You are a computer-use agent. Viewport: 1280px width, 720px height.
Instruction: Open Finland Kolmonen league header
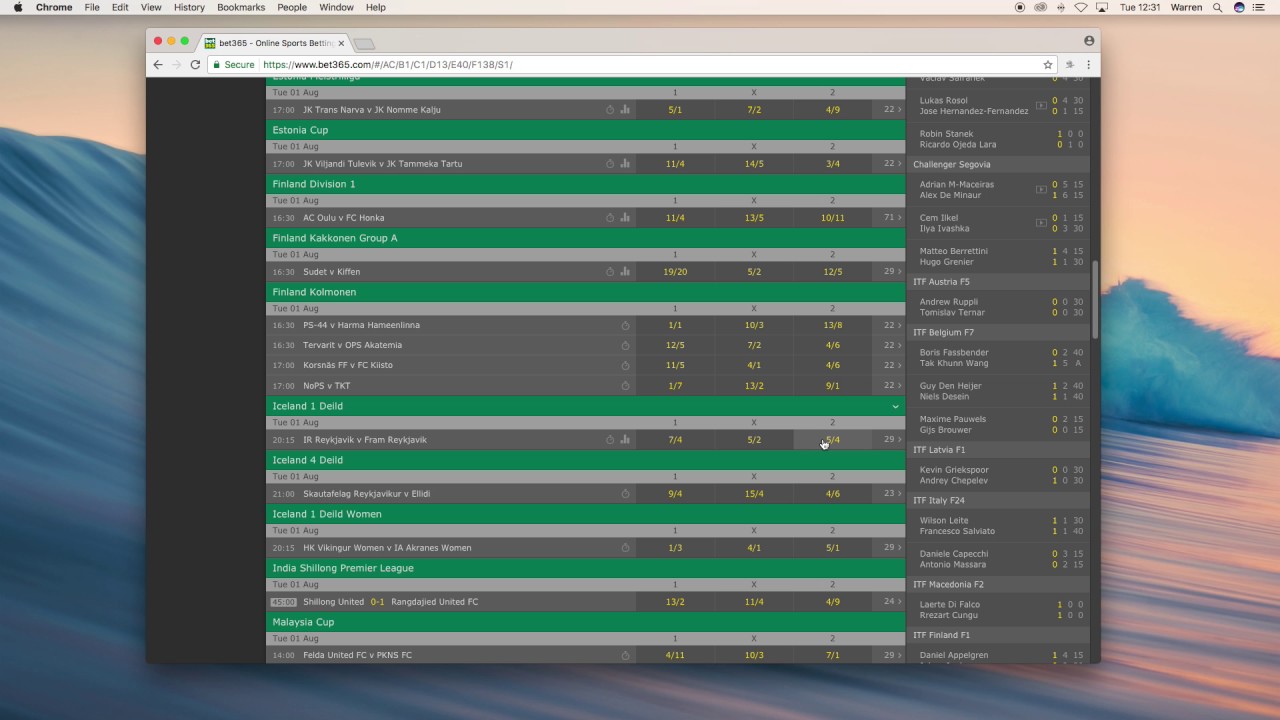[585, 292]
